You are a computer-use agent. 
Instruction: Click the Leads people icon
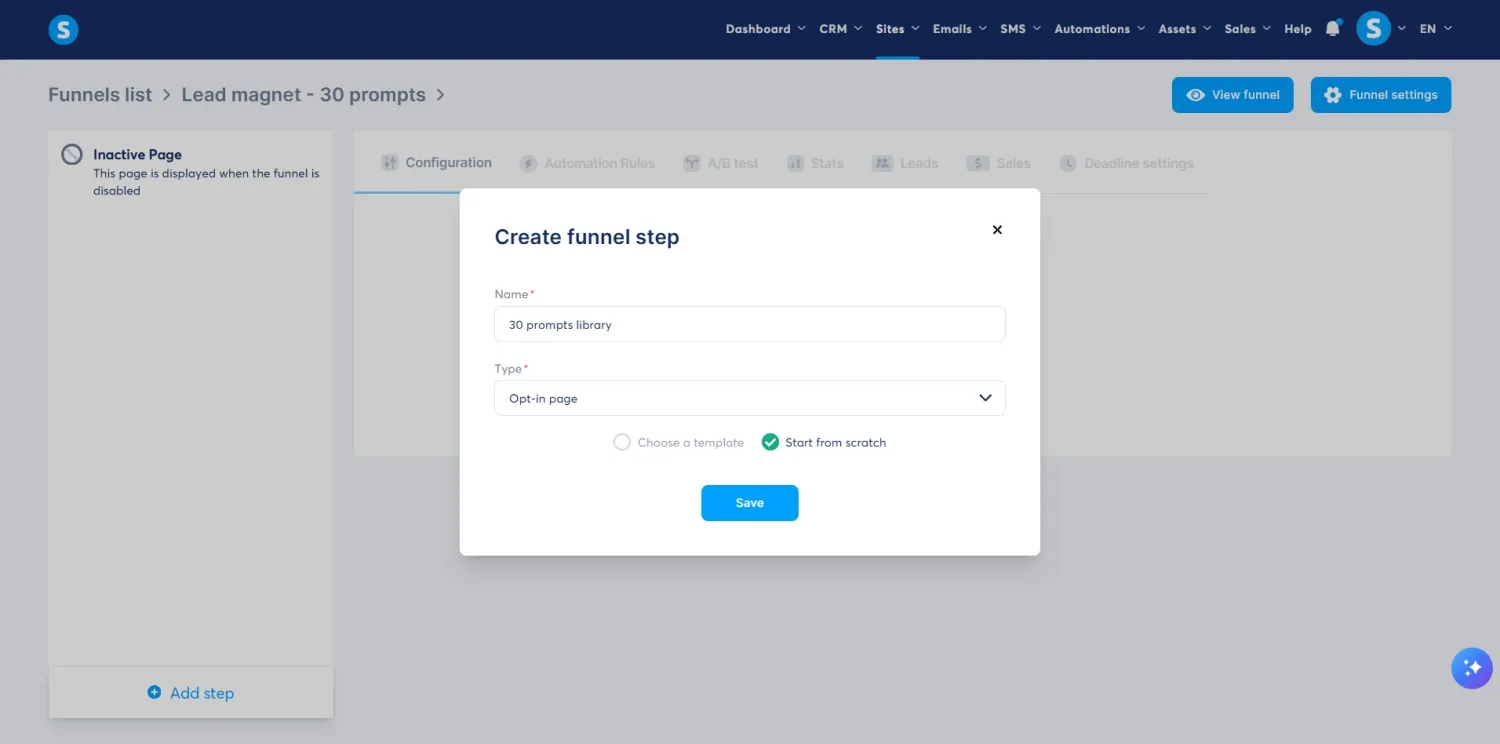pos(881,163)
